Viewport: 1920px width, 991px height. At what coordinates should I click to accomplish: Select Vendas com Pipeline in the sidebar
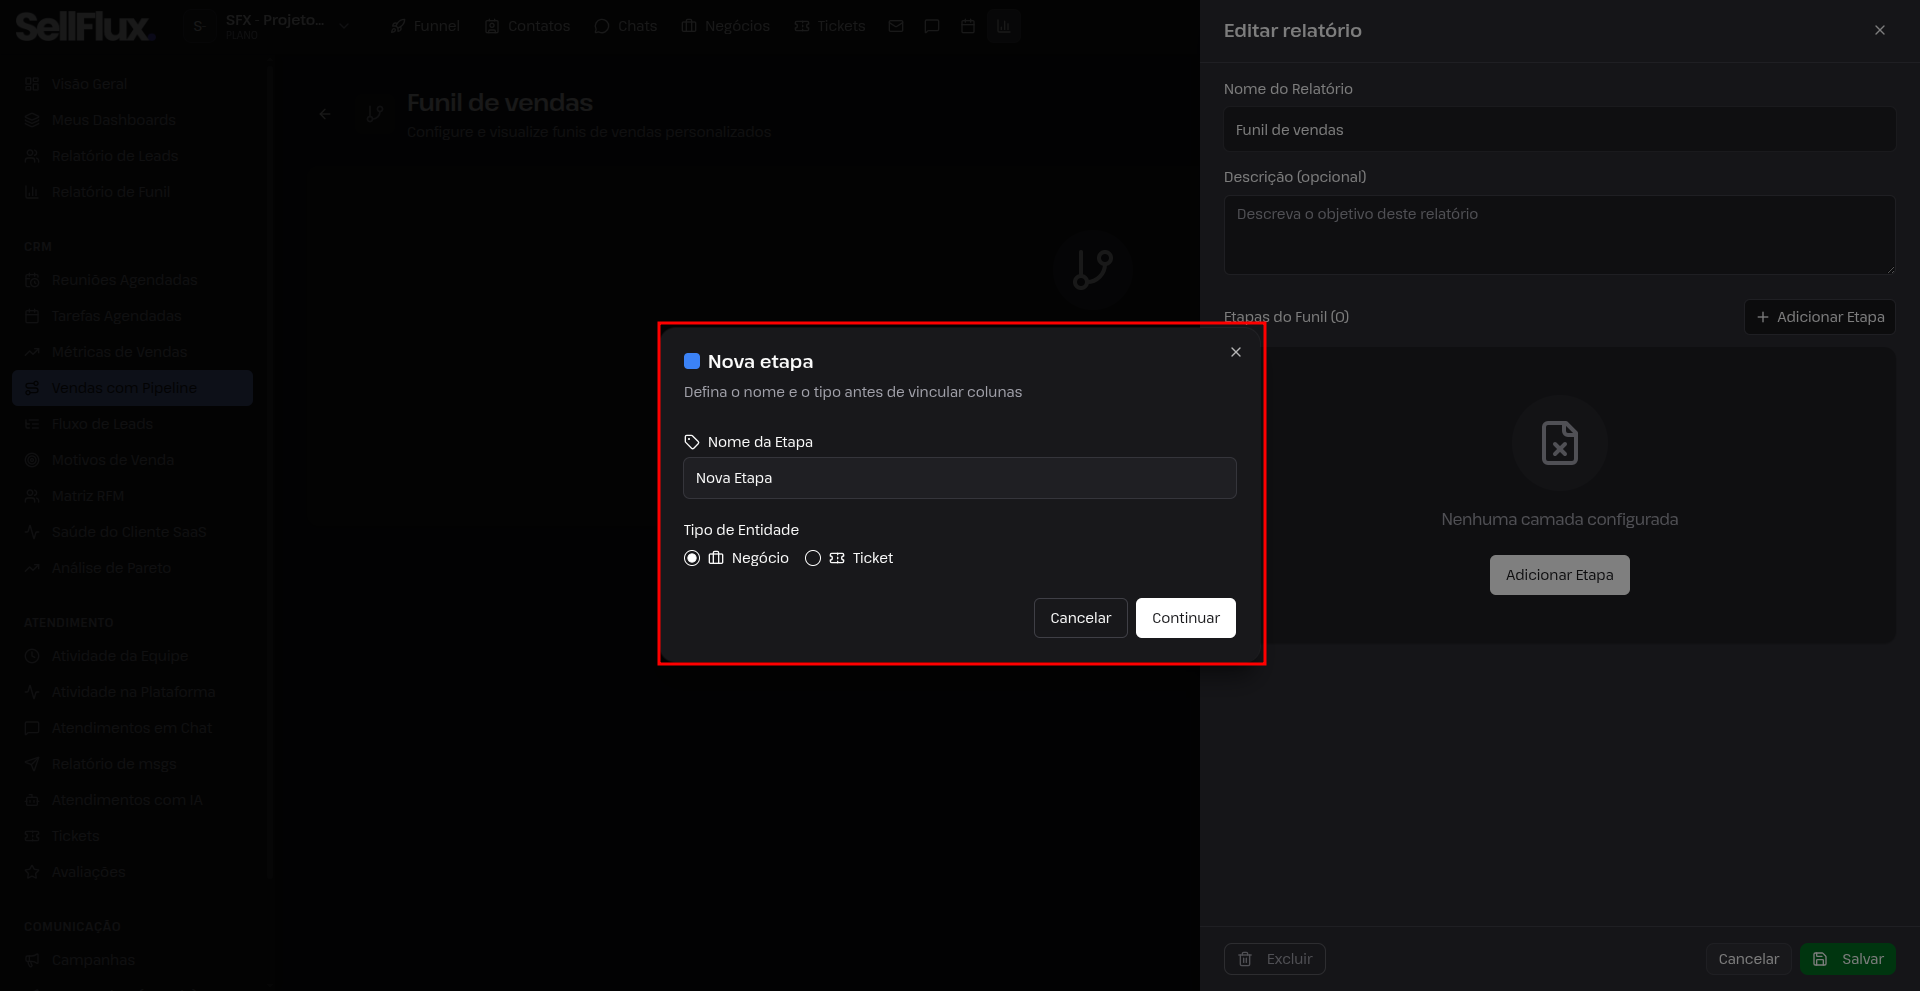132,388
